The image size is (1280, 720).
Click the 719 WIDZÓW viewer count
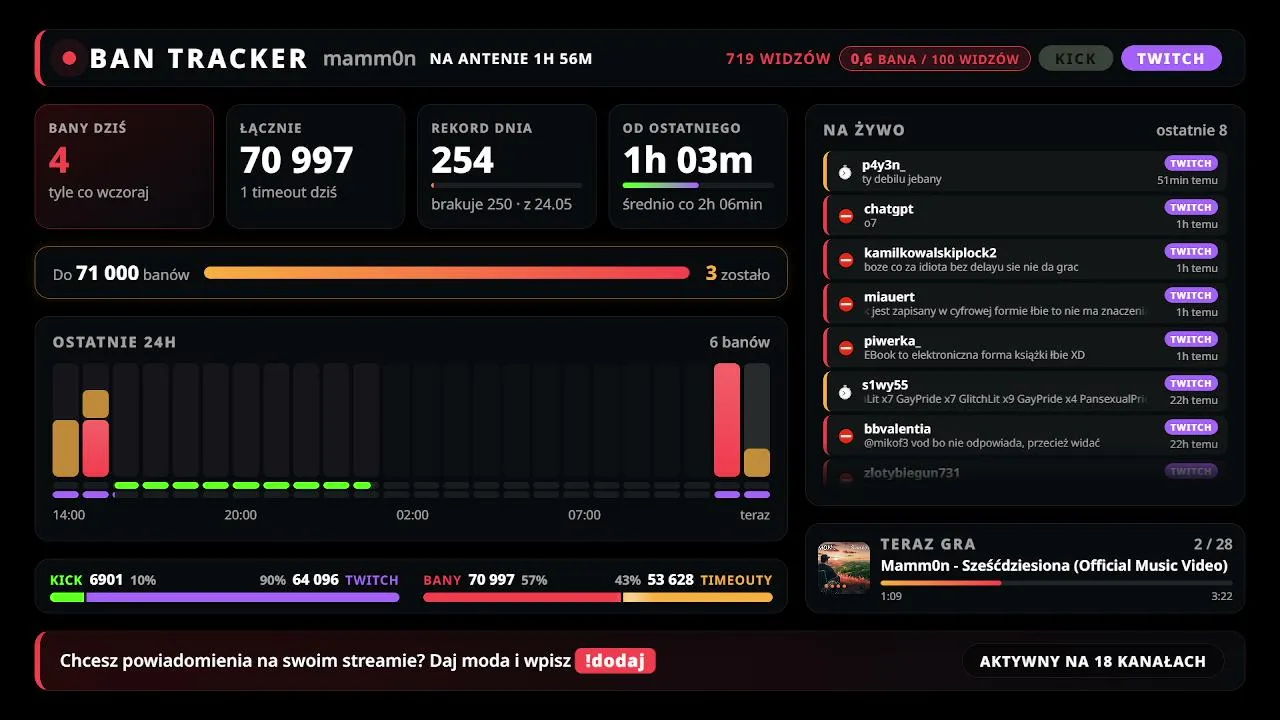[x=778, y=59]
